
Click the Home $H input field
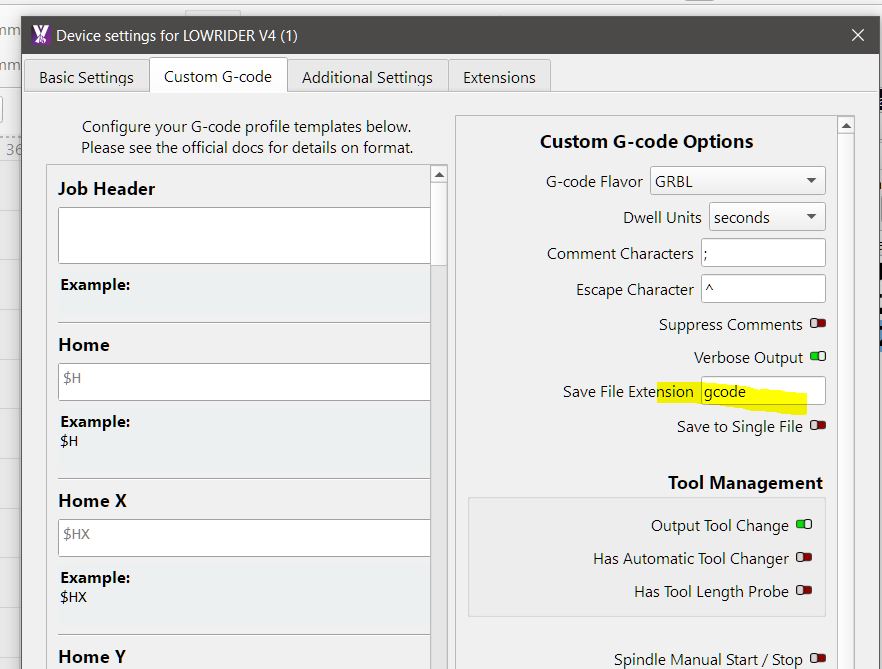click(x=244, y=381)
